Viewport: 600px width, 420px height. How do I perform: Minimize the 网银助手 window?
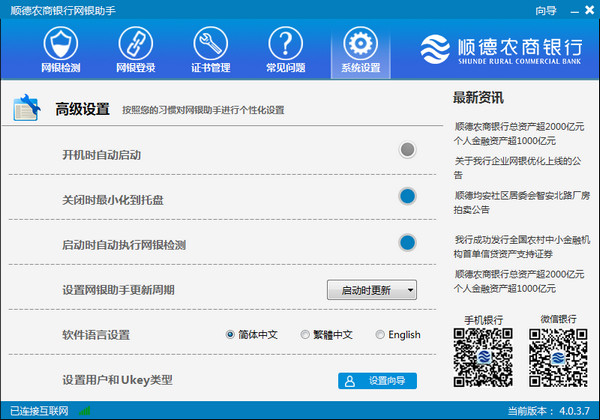(x=574, y=12)
